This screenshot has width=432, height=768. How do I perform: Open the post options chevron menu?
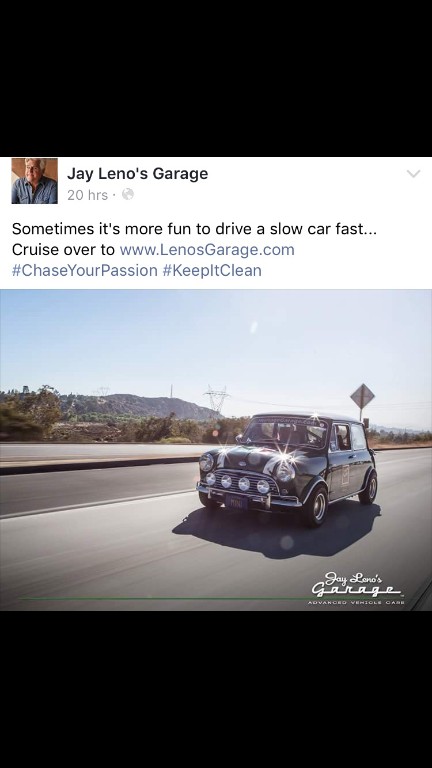(413, 174)
